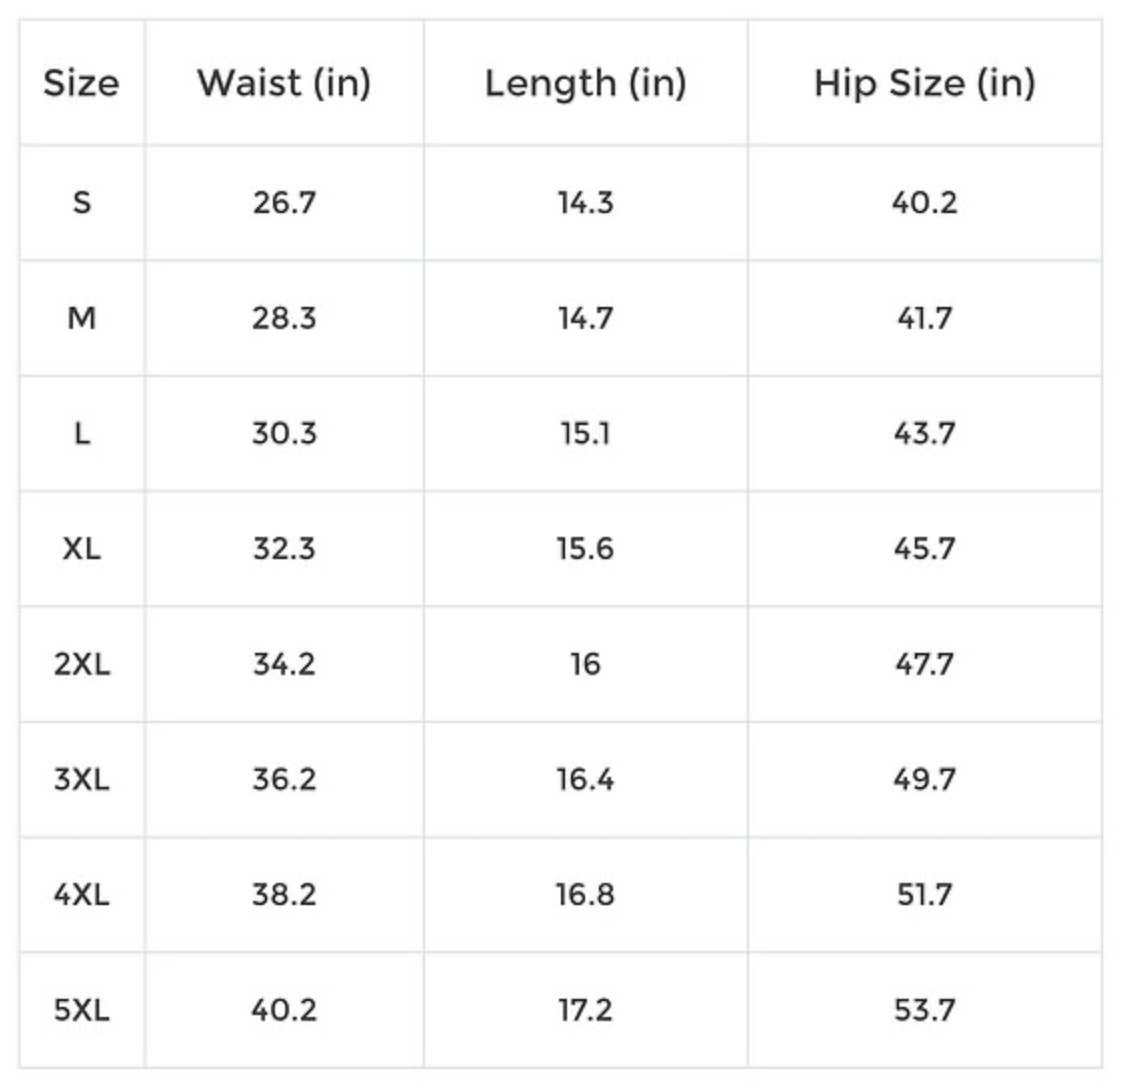The image size is (1123, 1091).
Task: Select the S size row label
Action: [82, 203]
